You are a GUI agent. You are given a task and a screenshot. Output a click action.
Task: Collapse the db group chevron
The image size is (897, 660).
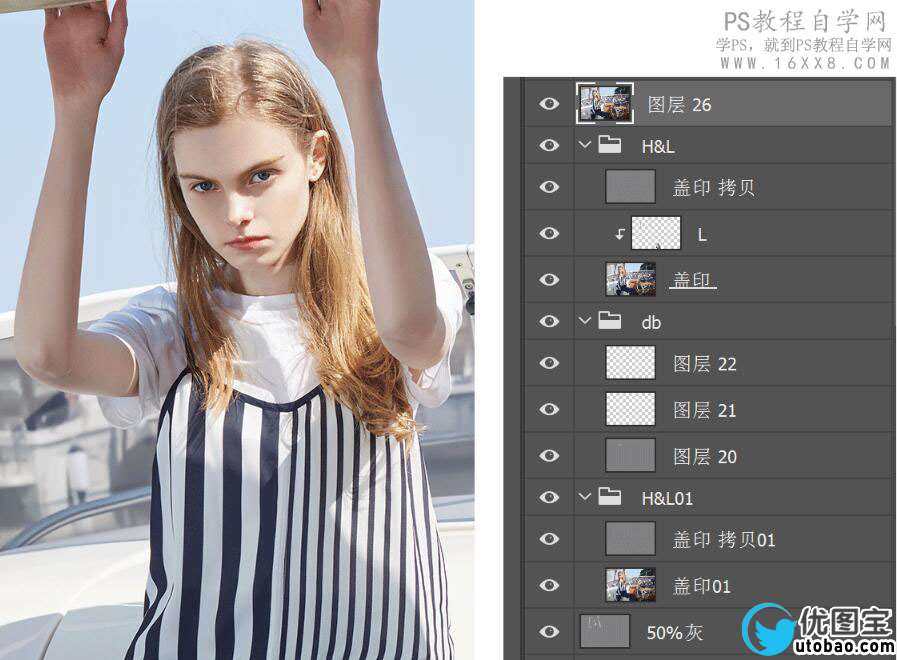[584, 321]
